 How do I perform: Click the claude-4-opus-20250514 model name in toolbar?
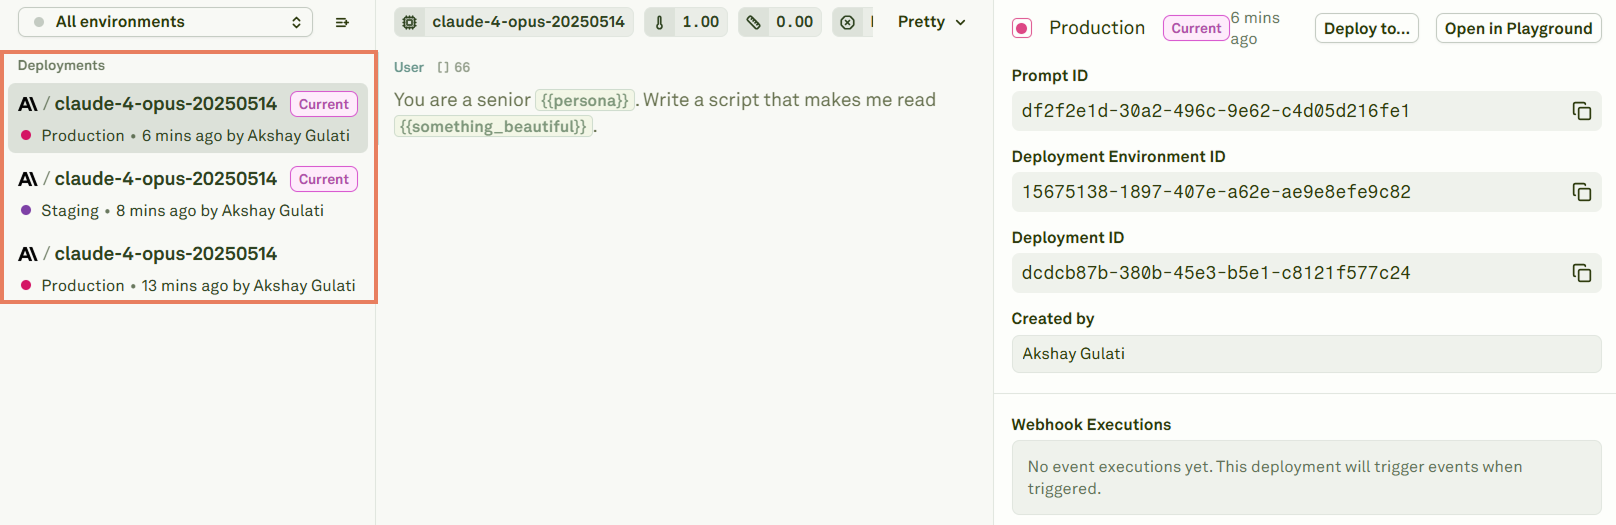[528, 22]
